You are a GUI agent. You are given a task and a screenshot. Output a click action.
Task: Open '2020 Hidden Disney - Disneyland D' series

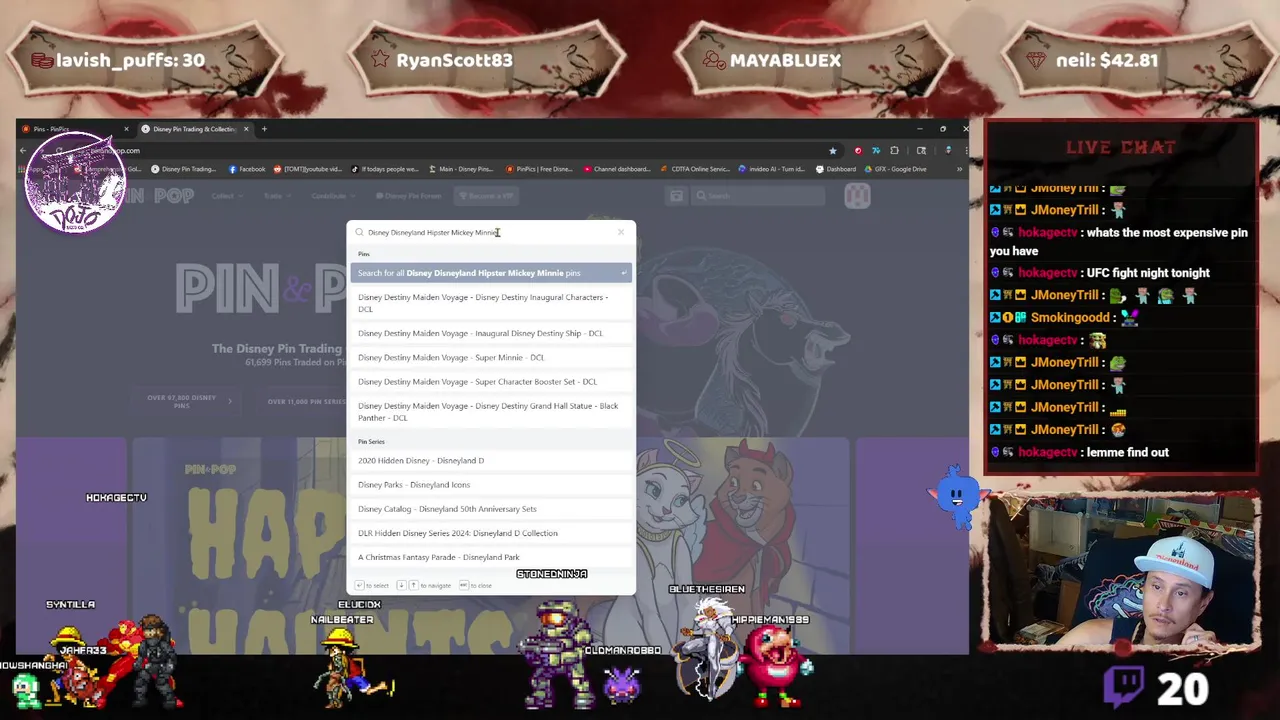(x=491, y=461)
